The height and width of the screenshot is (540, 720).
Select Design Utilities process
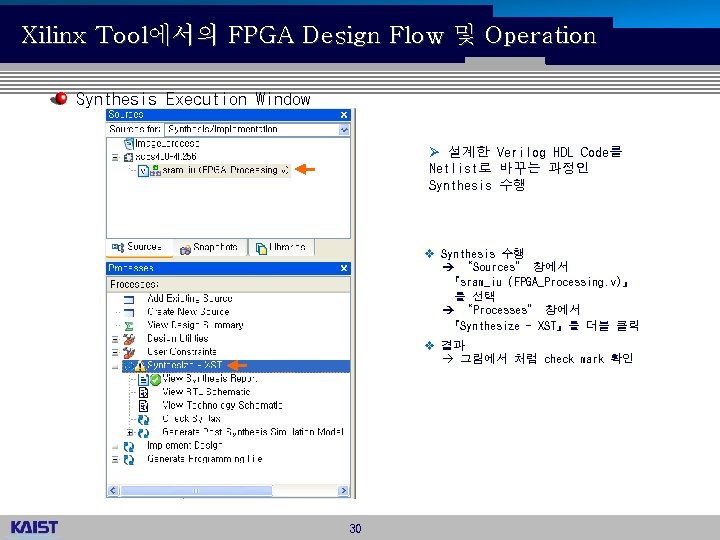(x=178, y=338)
